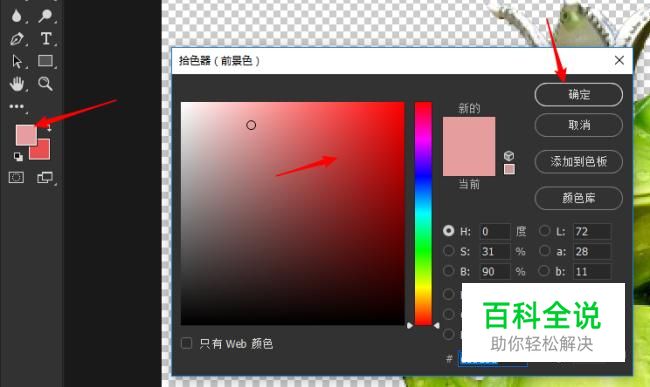
Task: Click the S value field showing 31
Action: click(495, 252)
